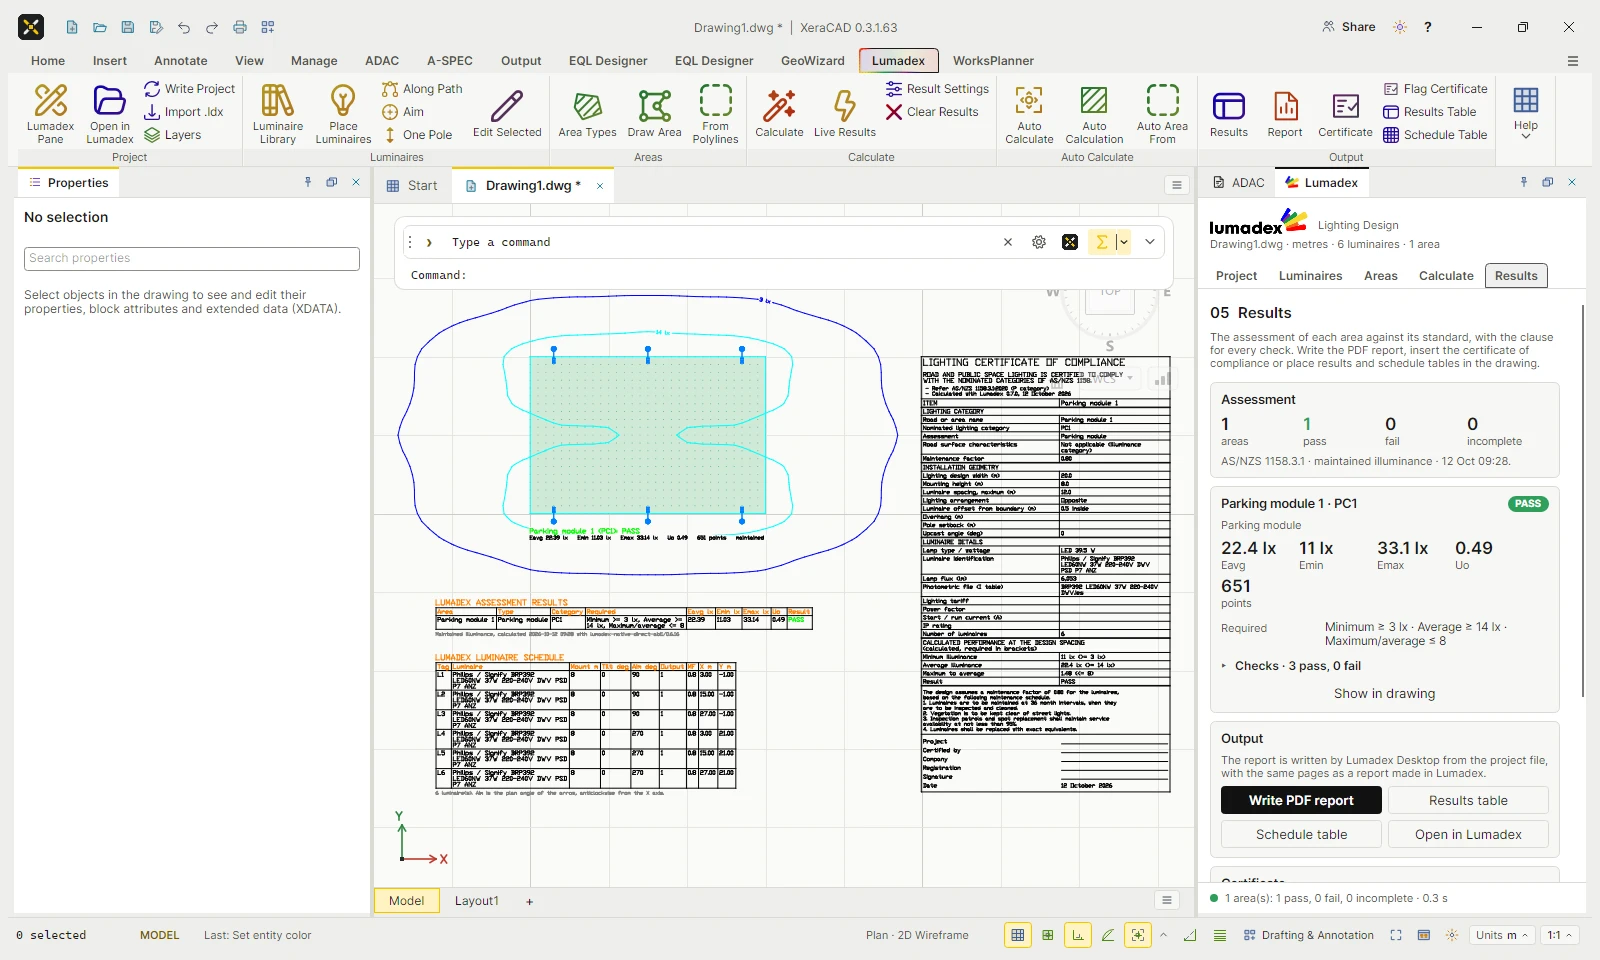Choose the Area Types tool
Screen dimensions: 1600x960
coord(587,113)
